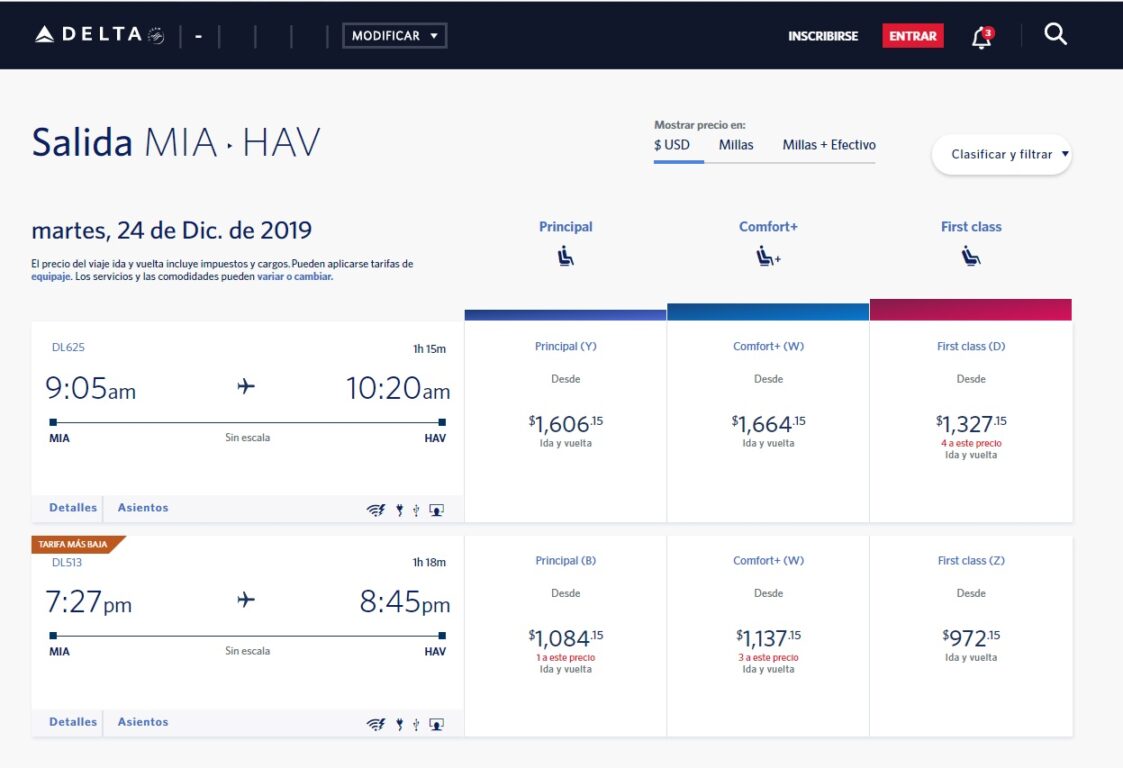
Task: Select First class (Z) fare $972.15
Action: (x=971, y=636)
